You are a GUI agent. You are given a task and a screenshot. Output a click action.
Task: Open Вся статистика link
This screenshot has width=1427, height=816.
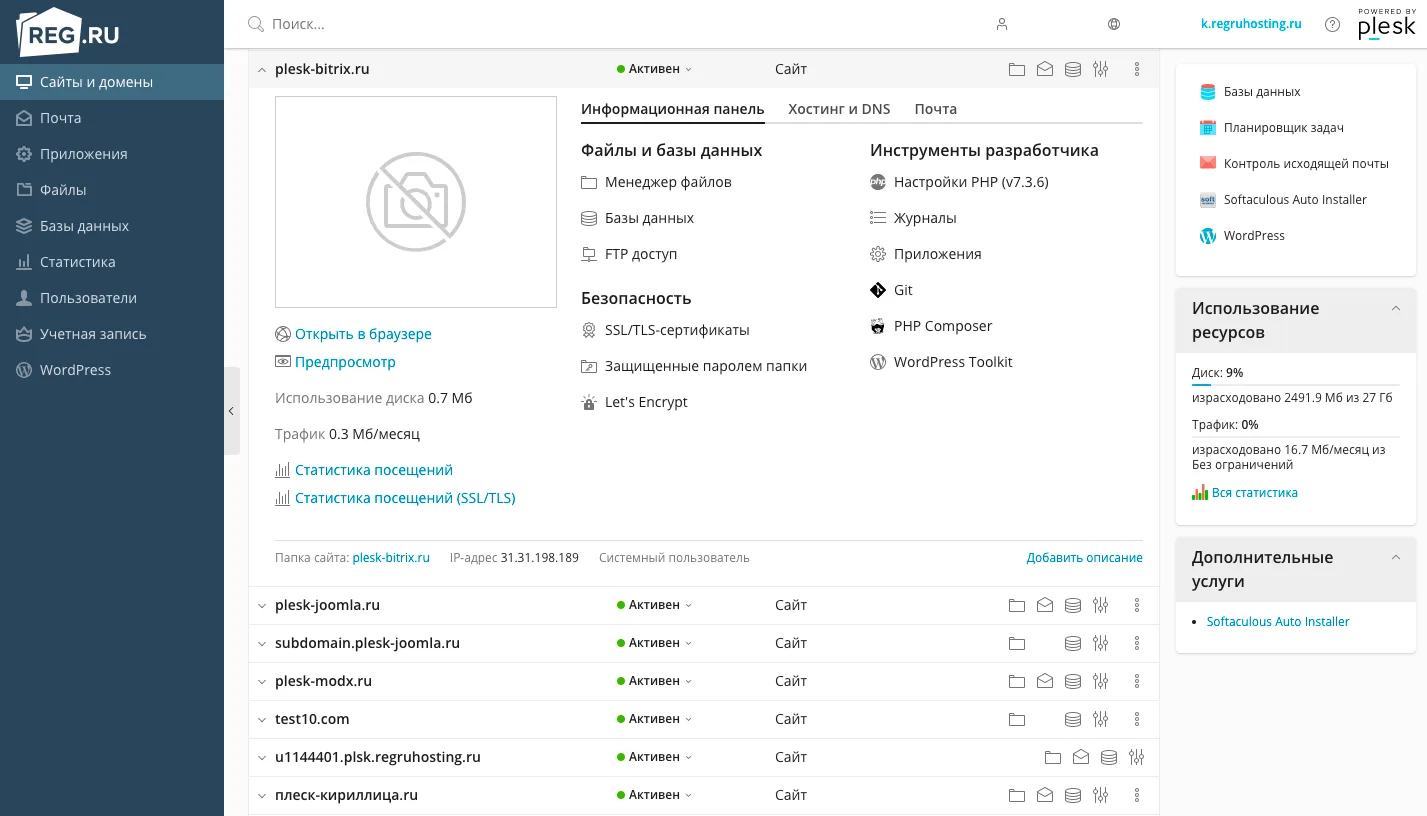(x=1254, y=493)
